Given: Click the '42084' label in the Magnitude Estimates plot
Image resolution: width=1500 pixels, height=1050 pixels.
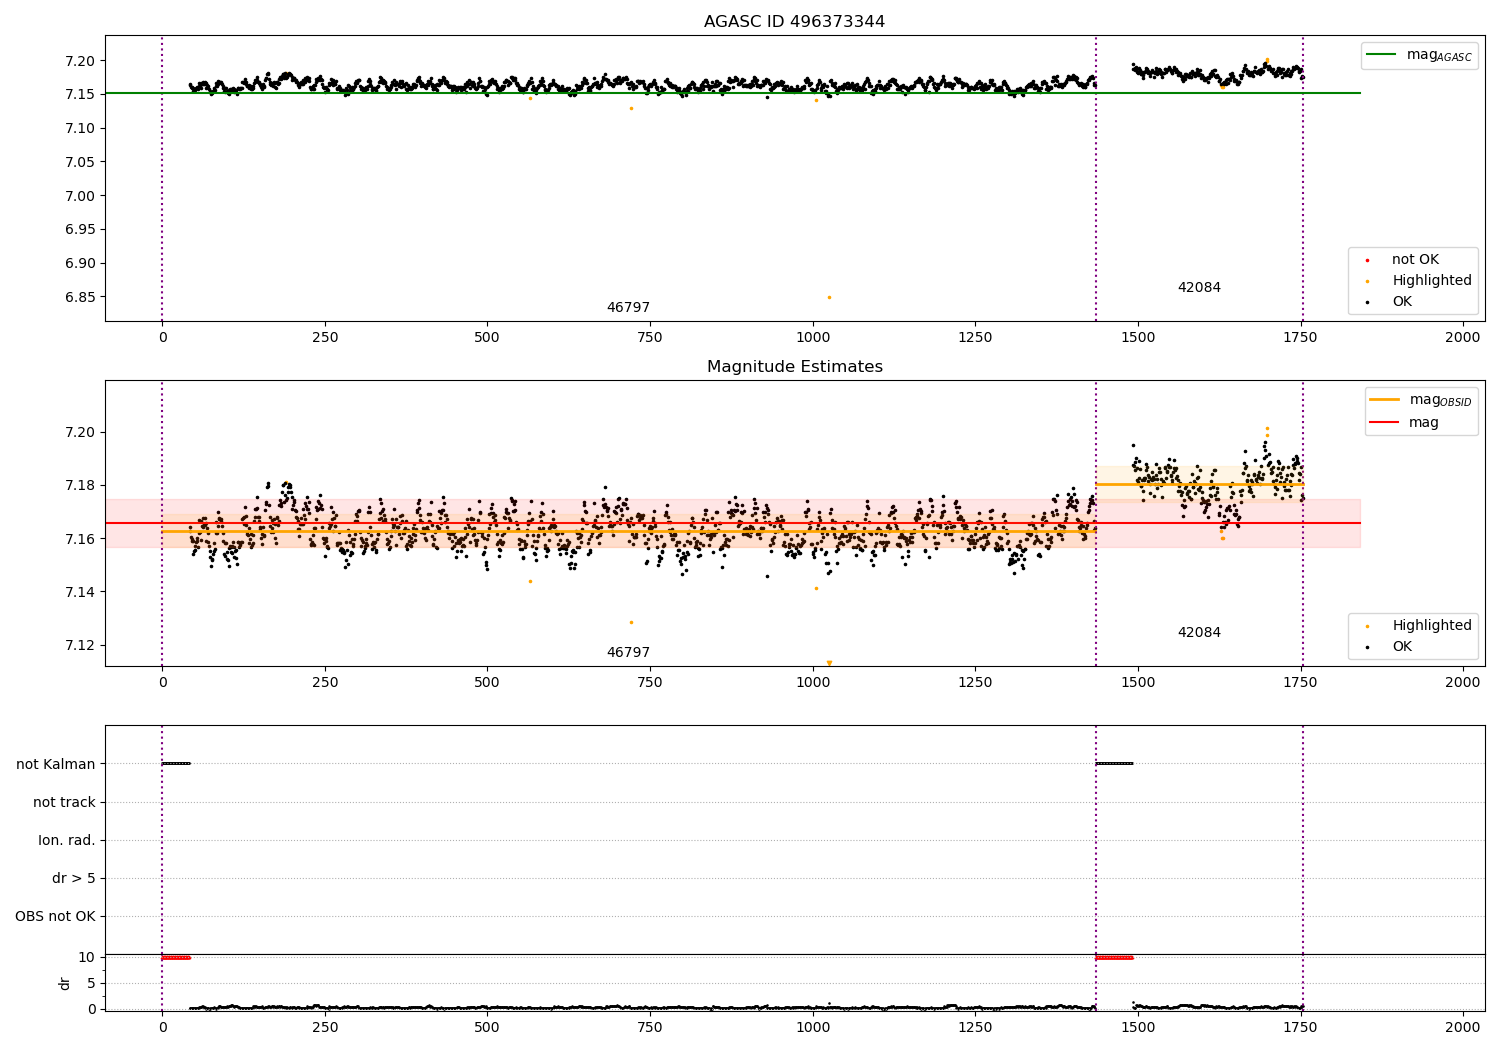Looking at the screenshot, I should (1199, 633).
